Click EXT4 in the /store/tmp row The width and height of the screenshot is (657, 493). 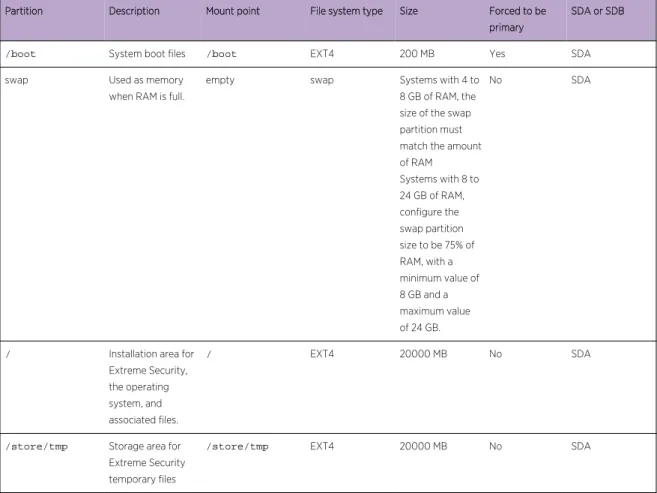[x=322, y=447]
